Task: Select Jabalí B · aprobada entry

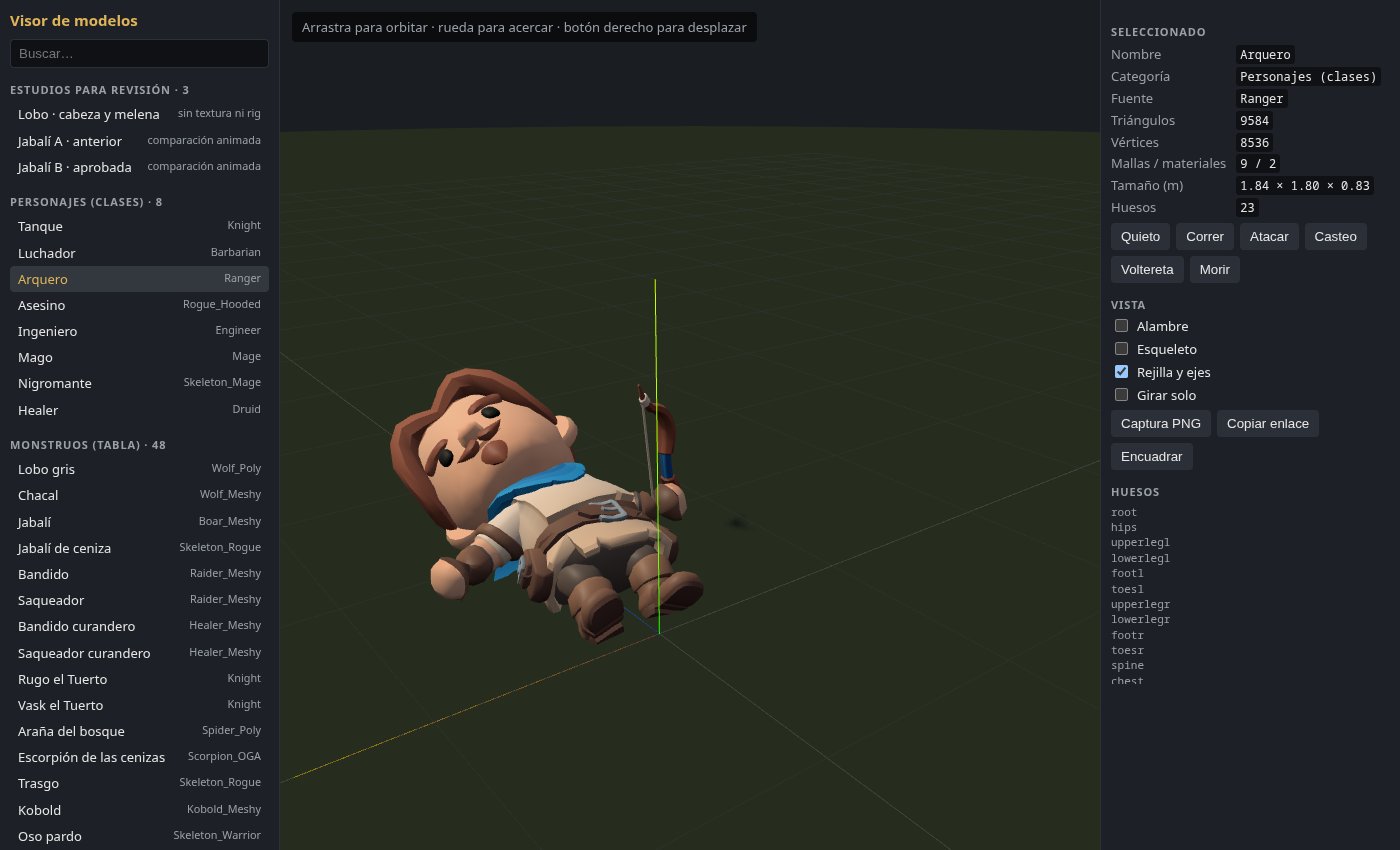Action: pyautogui.click(x=139, y=167)
